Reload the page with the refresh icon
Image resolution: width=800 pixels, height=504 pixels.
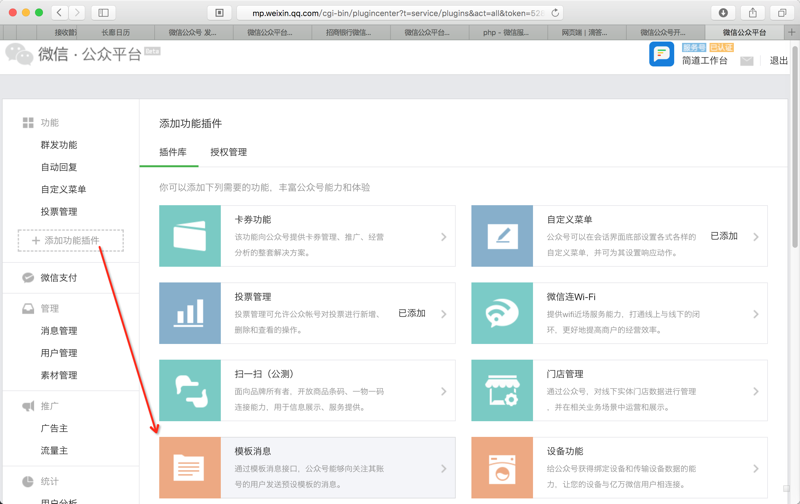point(555,13)
